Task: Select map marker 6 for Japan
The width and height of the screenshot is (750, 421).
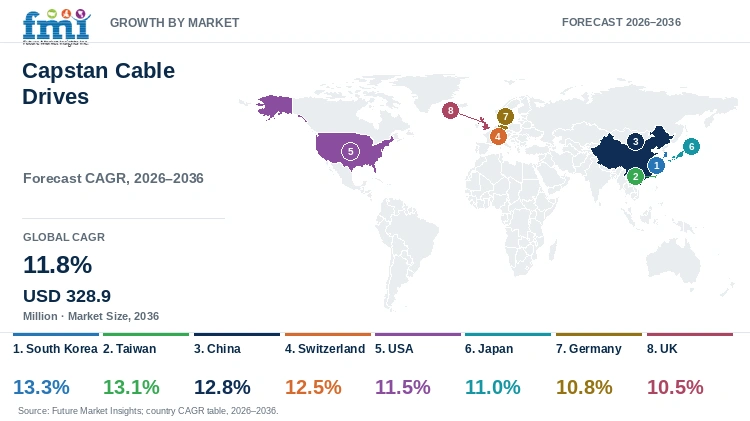Action: (691, 146)
